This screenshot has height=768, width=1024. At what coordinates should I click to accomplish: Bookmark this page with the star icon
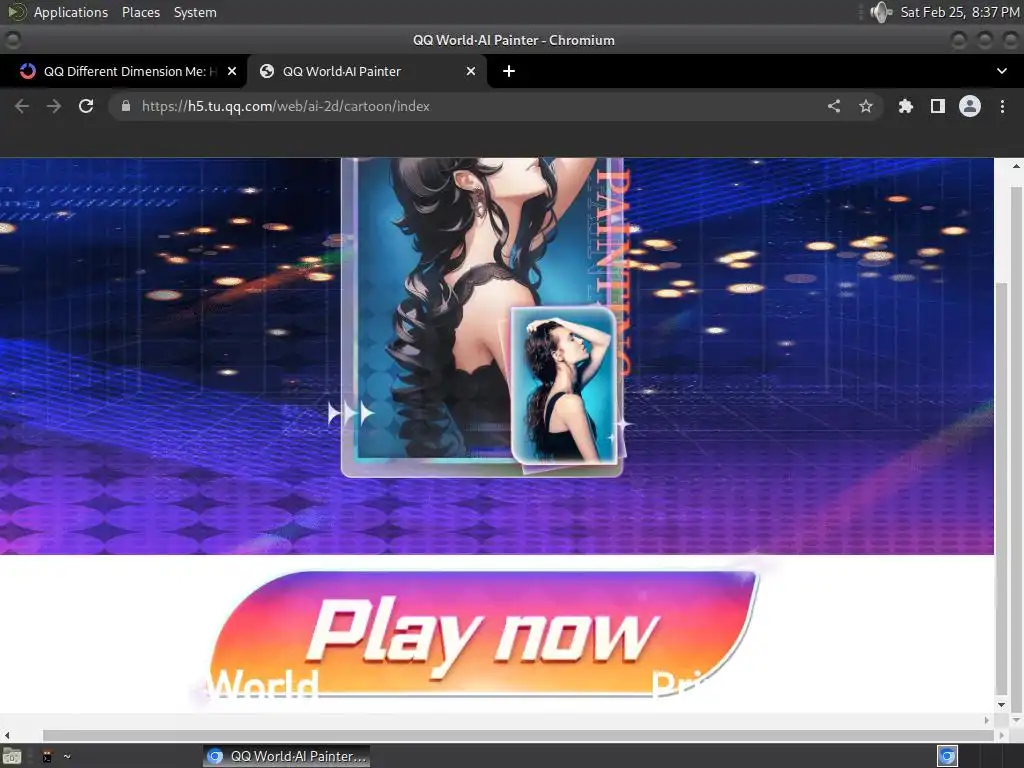[866, 106]
